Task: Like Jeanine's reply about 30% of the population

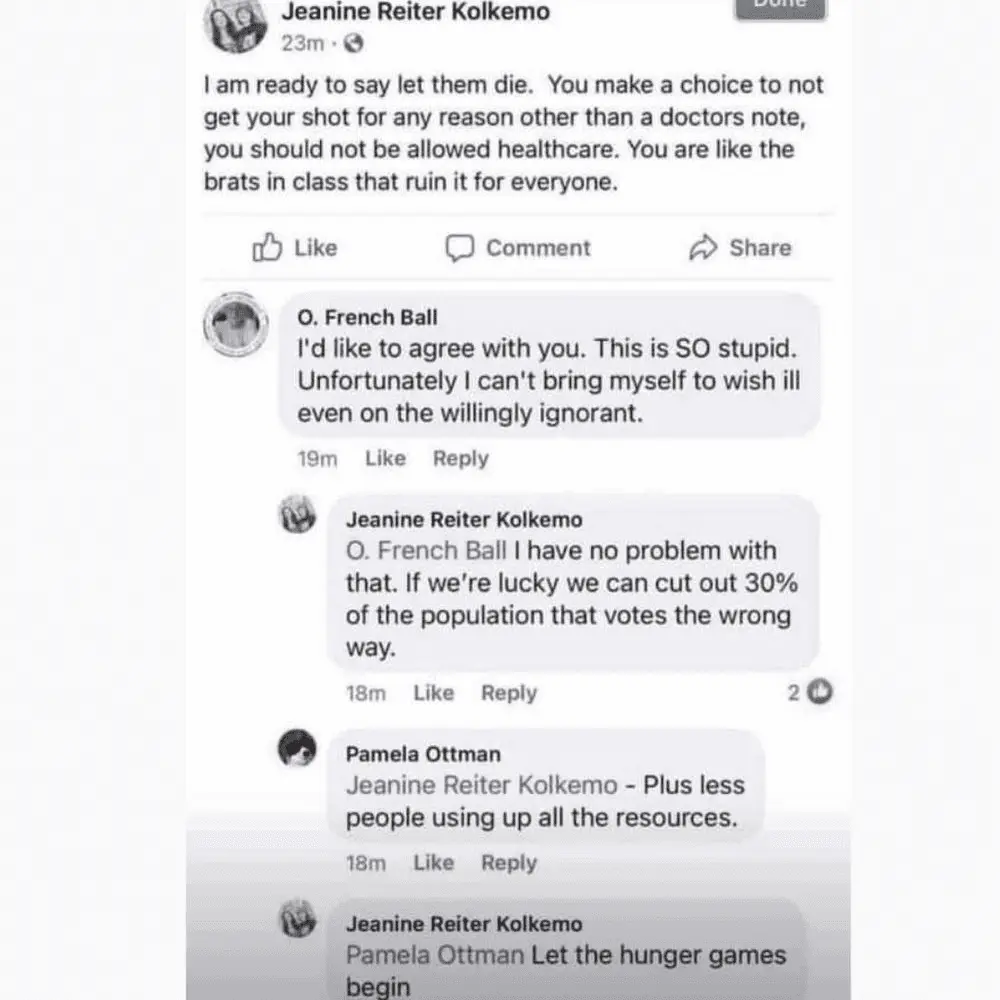Action: (x=433, y=692)
